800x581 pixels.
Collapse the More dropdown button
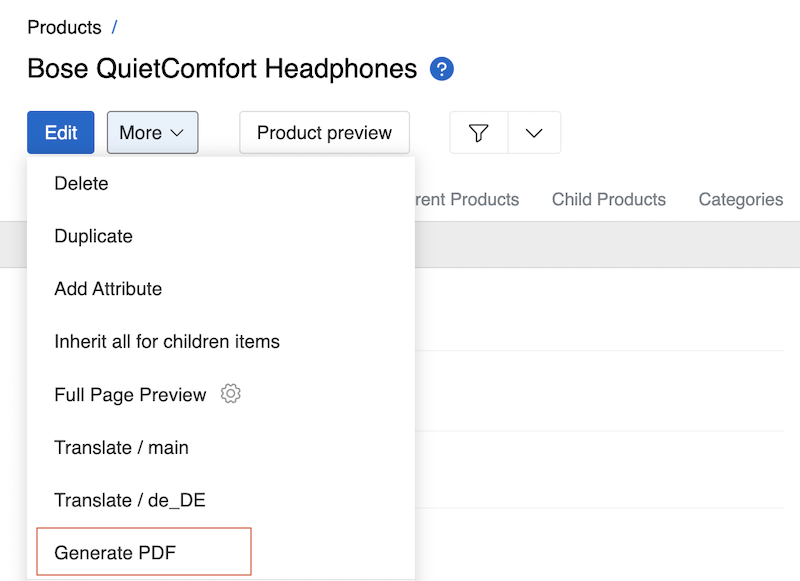152,133
